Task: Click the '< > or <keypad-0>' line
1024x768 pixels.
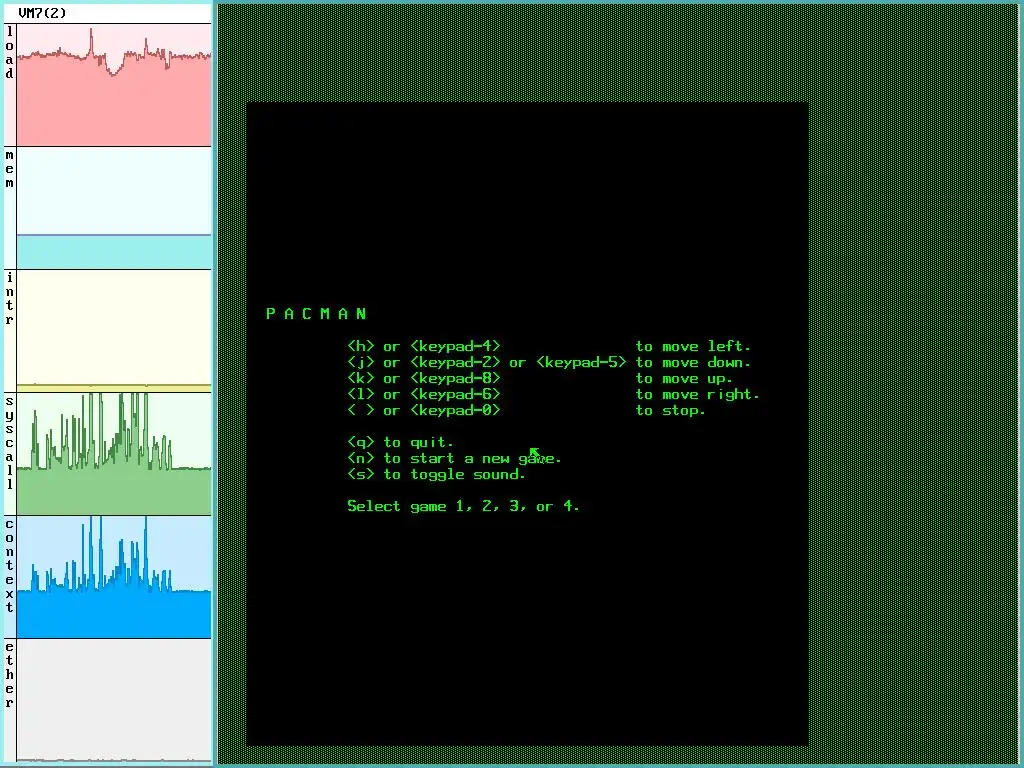Action: [x=424, y=410]
